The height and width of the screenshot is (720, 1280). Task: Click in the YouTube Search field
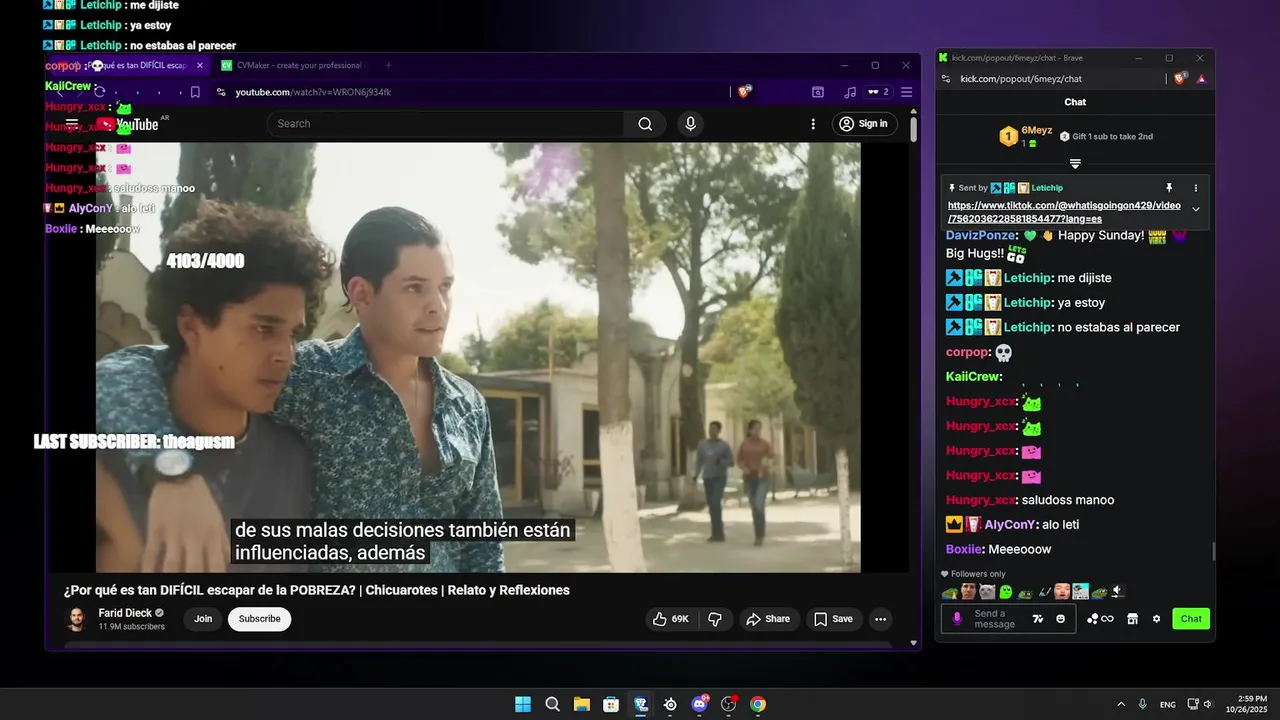coord(445,124)
